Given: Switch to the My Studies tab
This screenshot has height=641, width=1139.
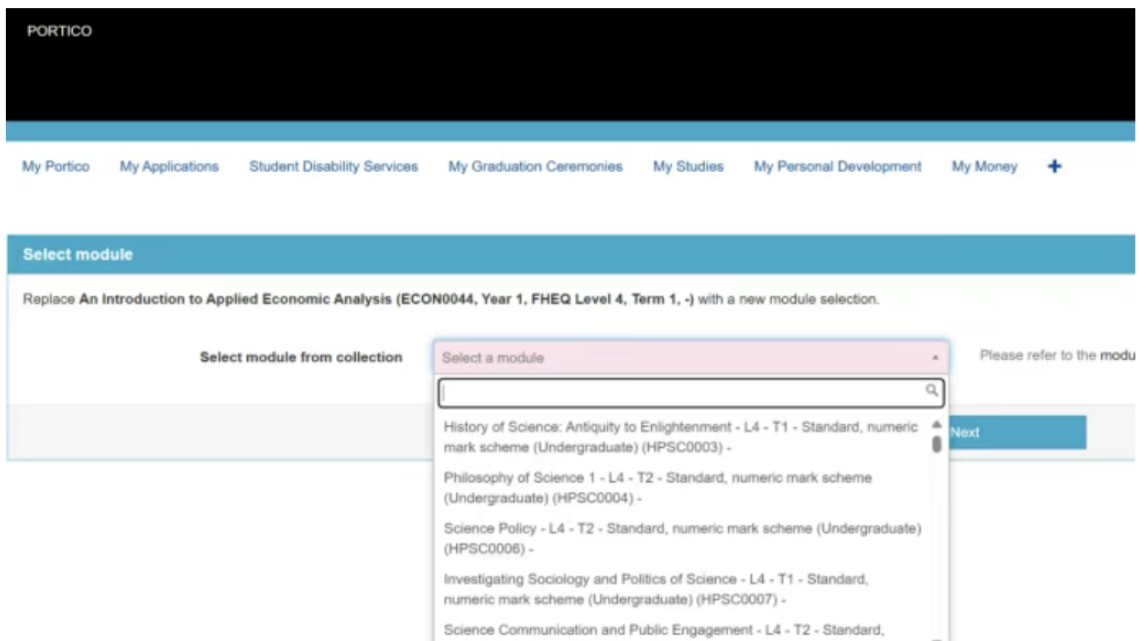Looking at the screenshot, I should [688, 167].
